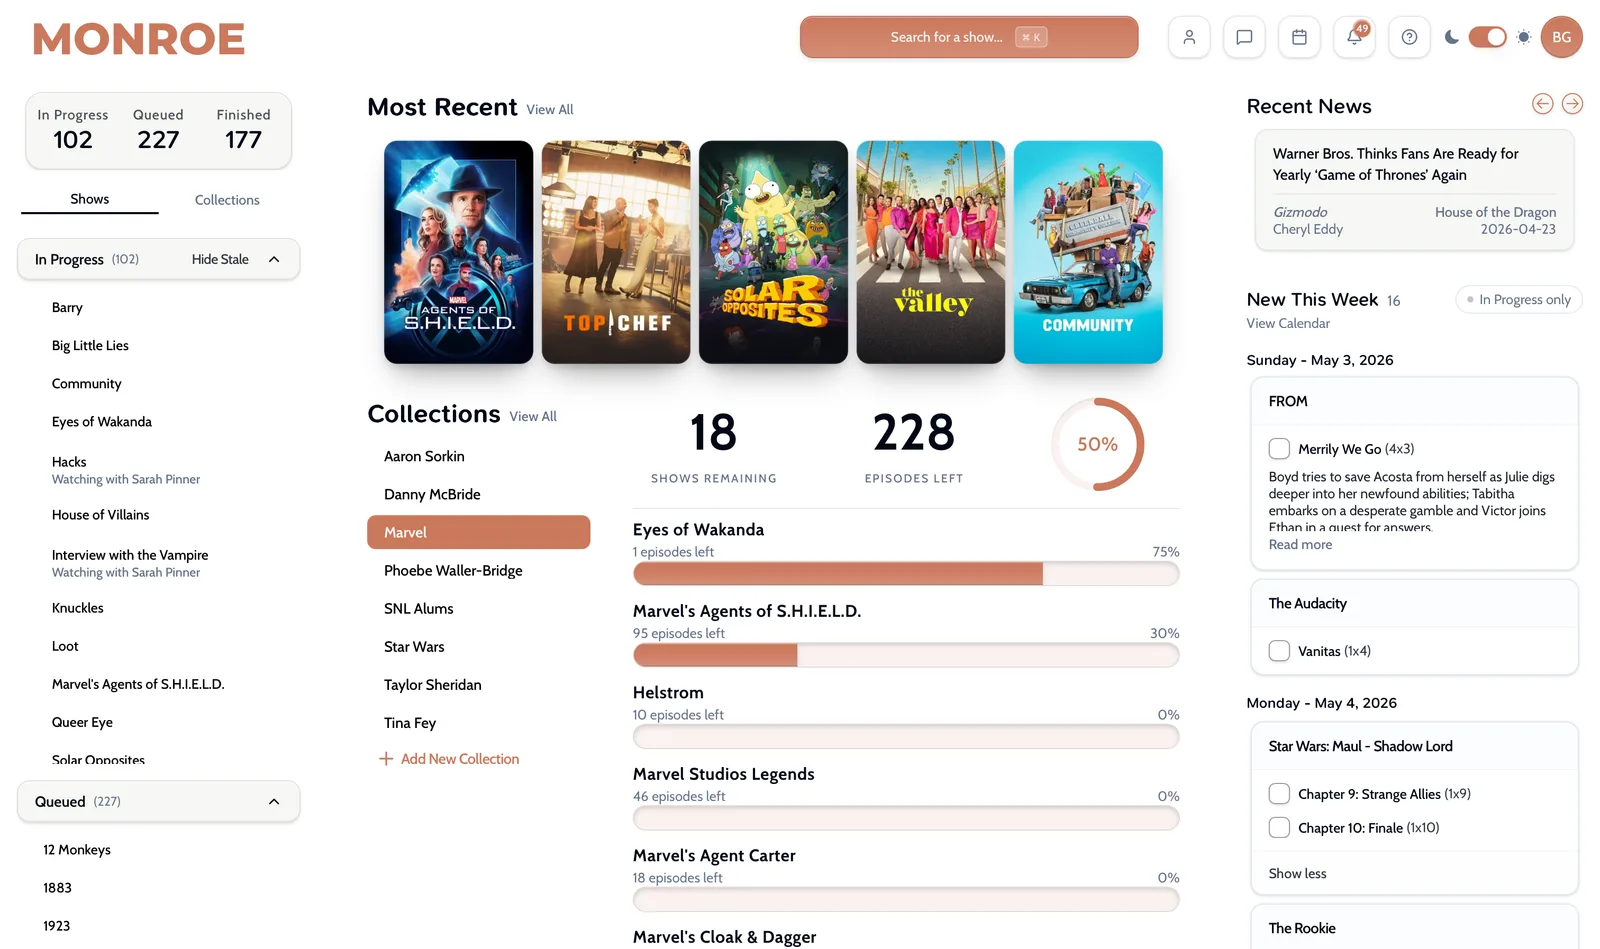Click the search for a show field
1600x949 pixels.
968,37
